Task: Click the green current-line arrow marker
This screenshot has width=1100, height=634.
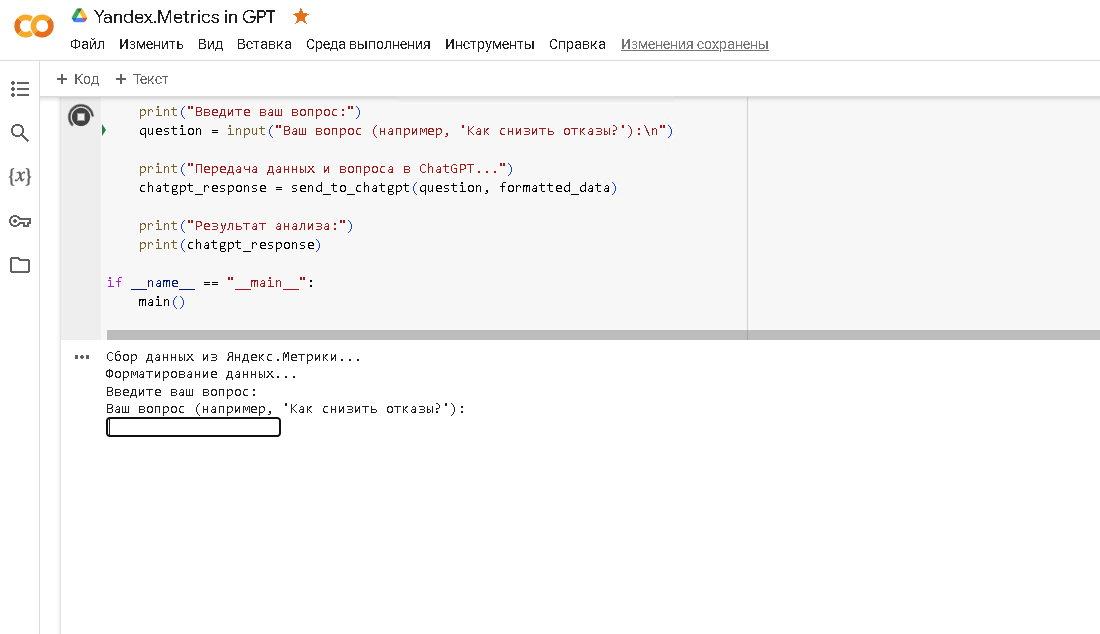Action: coord(104,130)
